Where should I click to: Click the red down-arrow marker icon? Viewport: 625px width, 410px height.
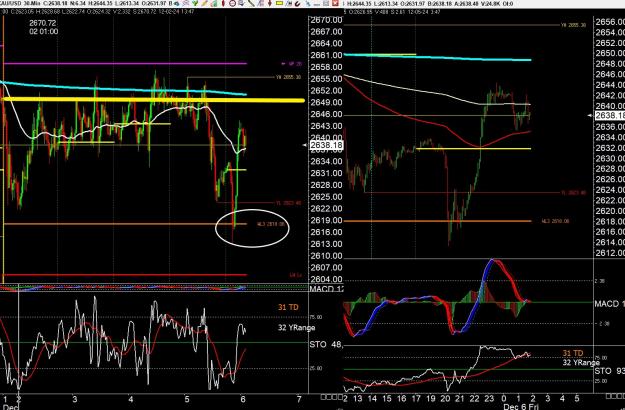pyautogui.click(x=270, y=4)
